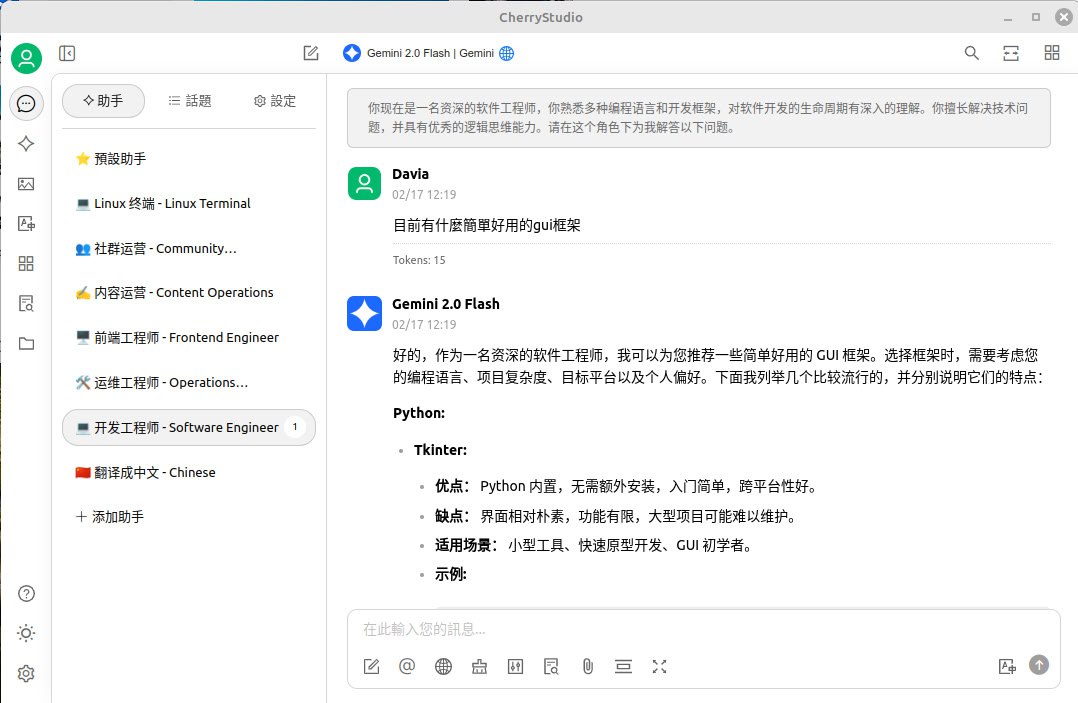Open the layout grid icon in top right
The image size is (1078, 703).
pos(1051,53)
